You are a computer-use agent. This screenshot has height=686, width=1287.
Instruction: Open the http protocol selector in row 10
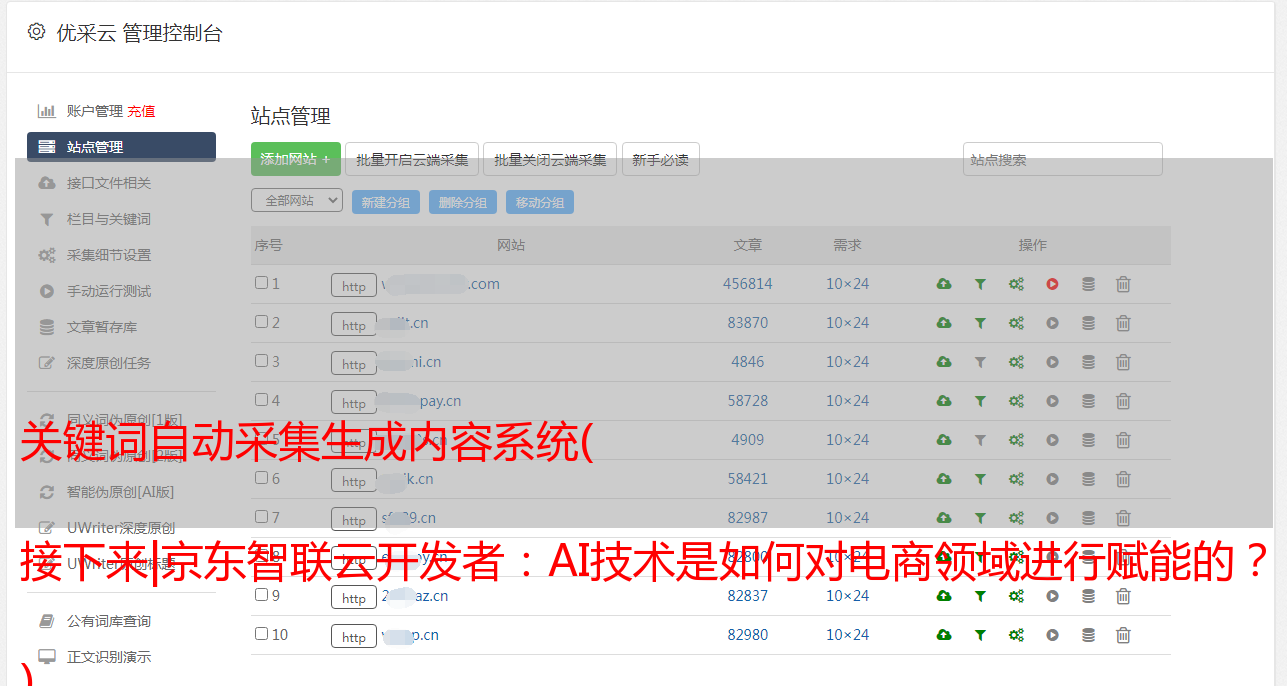354,637
